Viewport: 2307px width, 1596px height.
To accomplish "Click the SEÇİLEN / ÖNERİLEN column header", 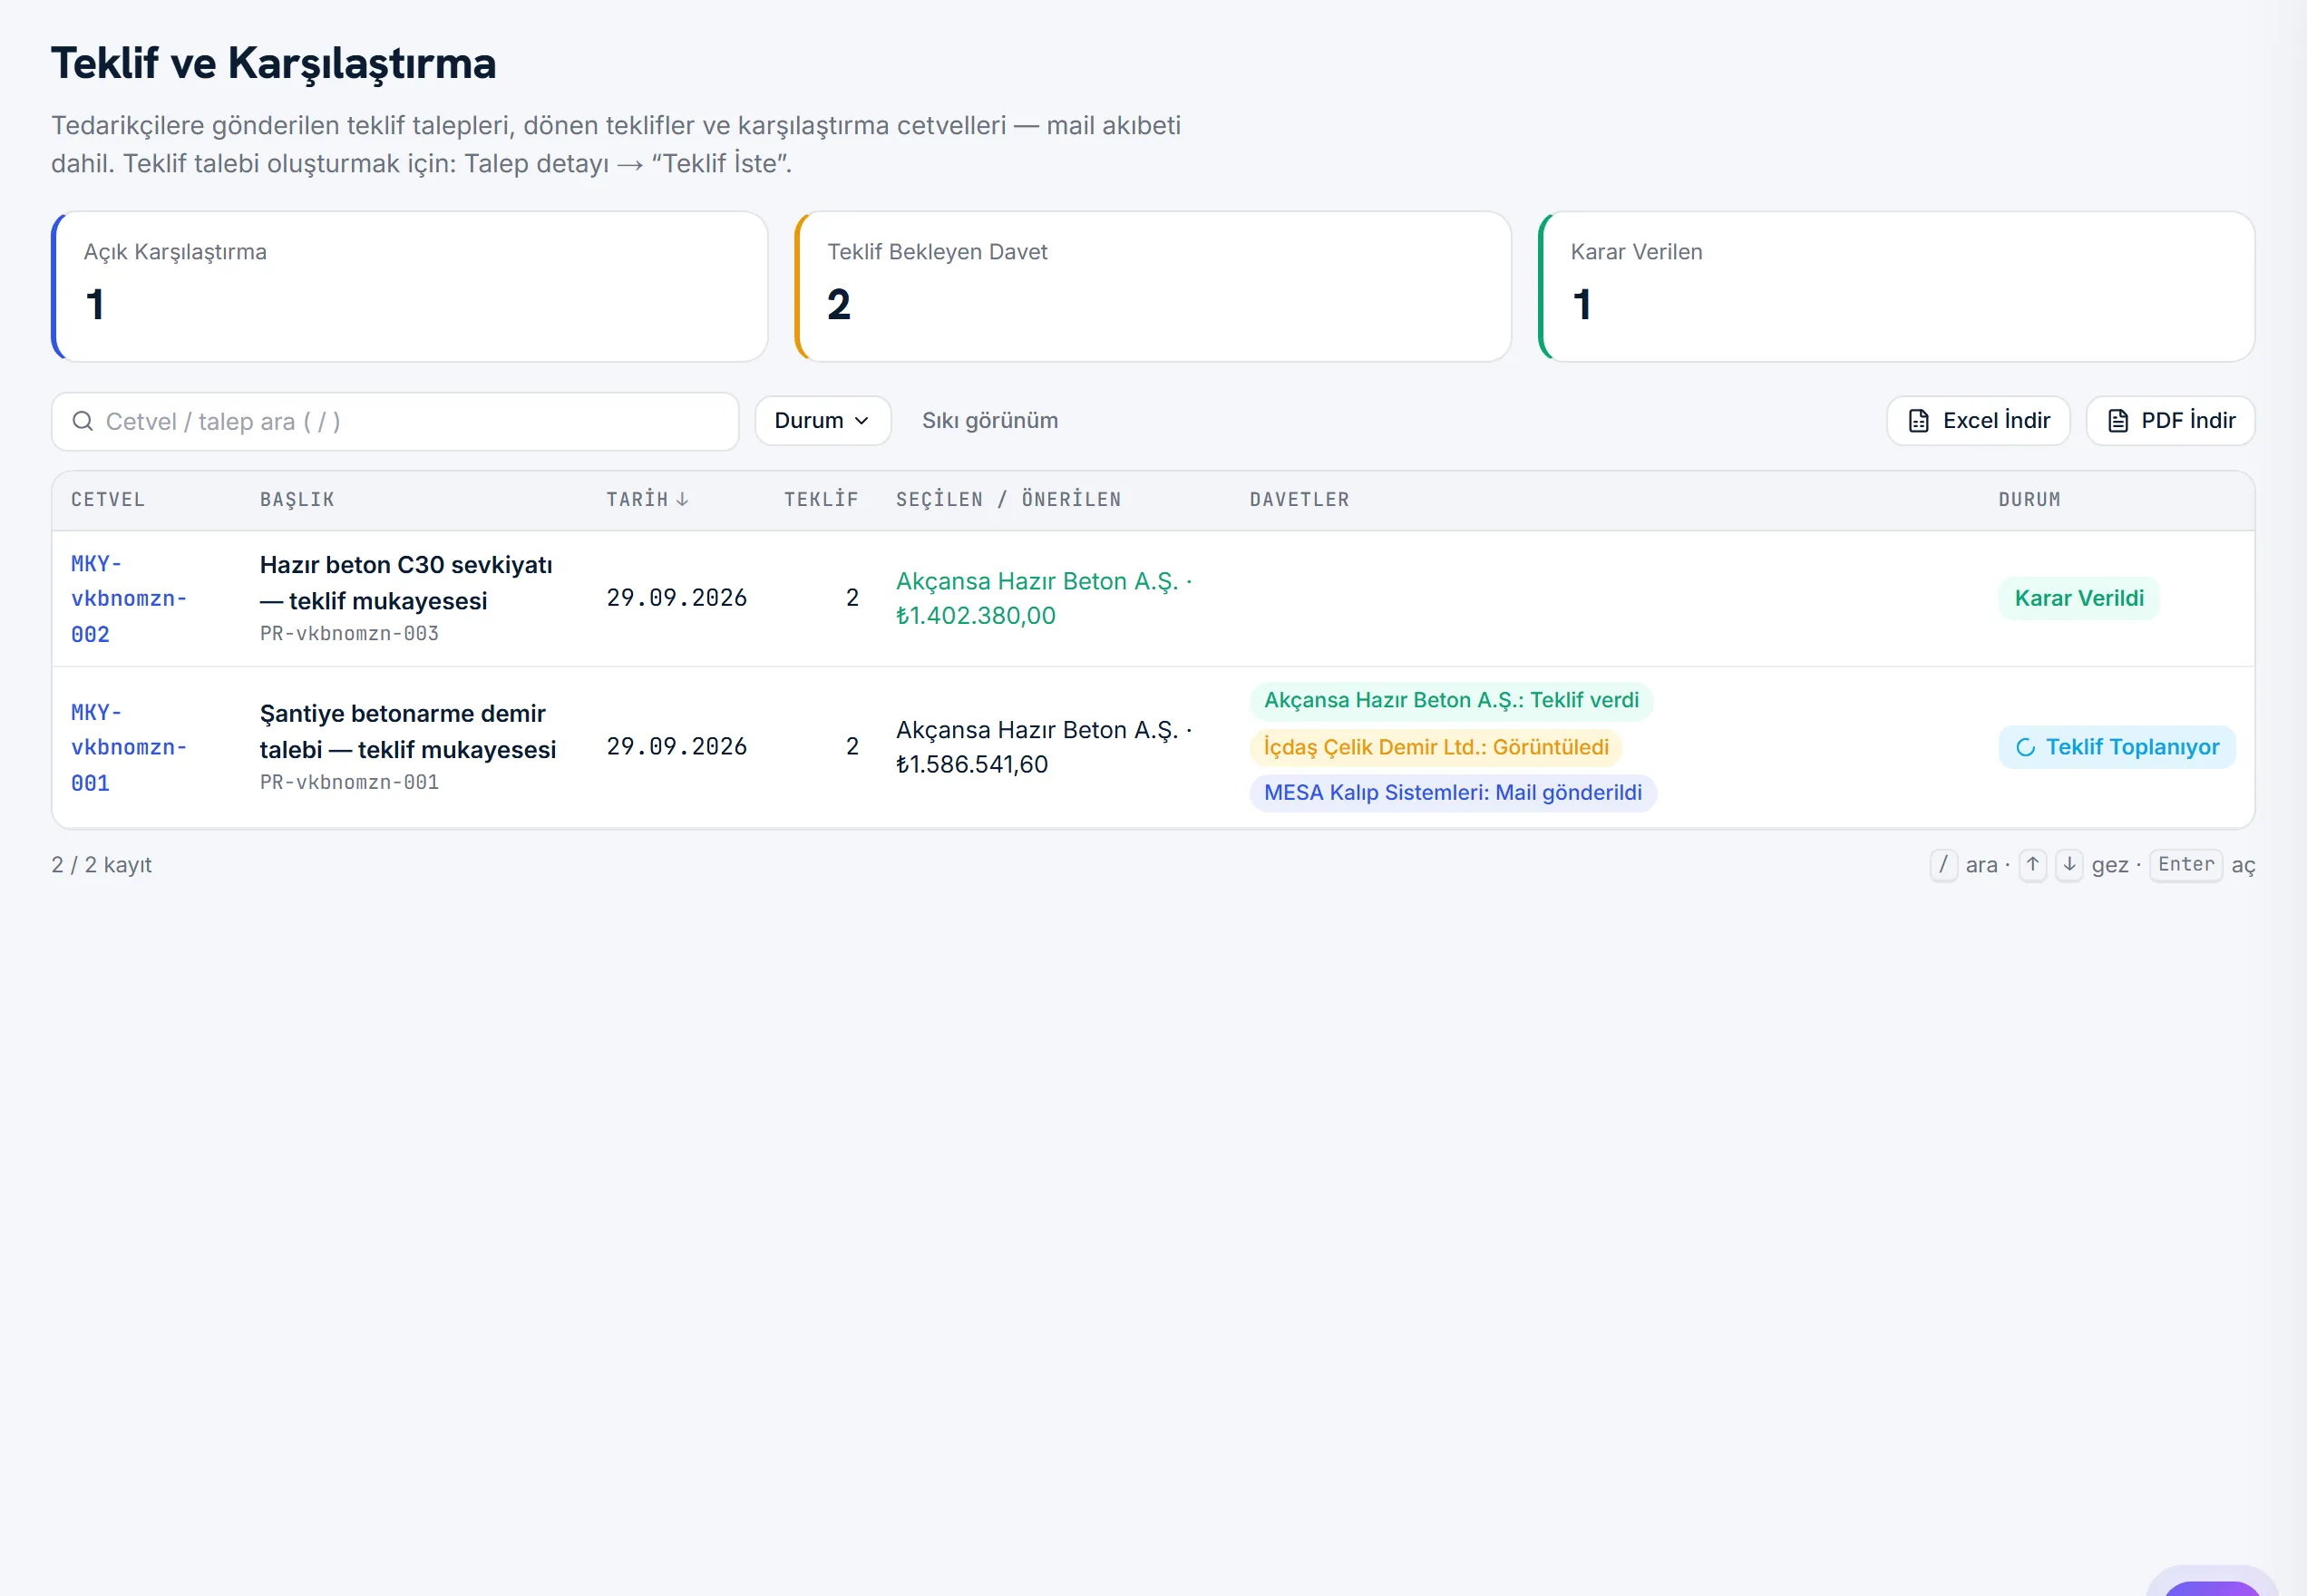I will pyautogui.click(x=1008, y=499).
